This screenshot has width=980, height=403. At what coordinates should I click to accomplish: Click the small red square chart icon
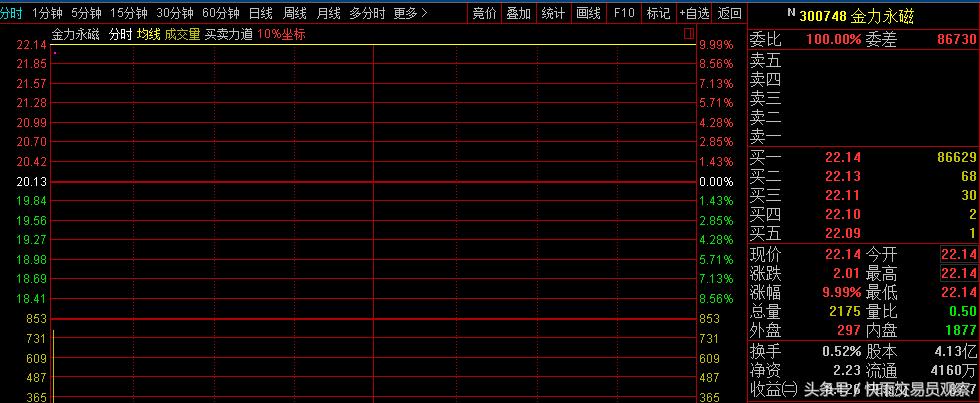point(689,33)
